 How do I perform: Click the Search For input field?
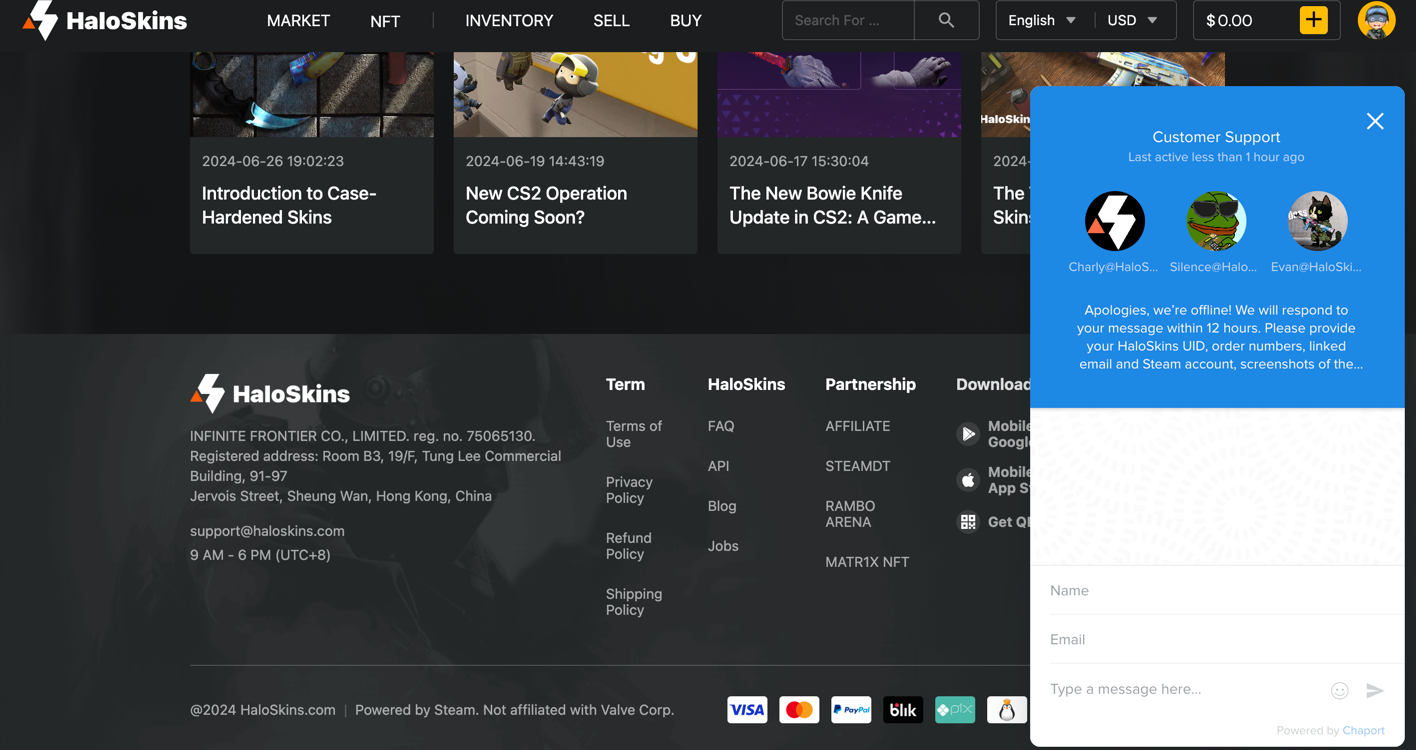[848, 20]
